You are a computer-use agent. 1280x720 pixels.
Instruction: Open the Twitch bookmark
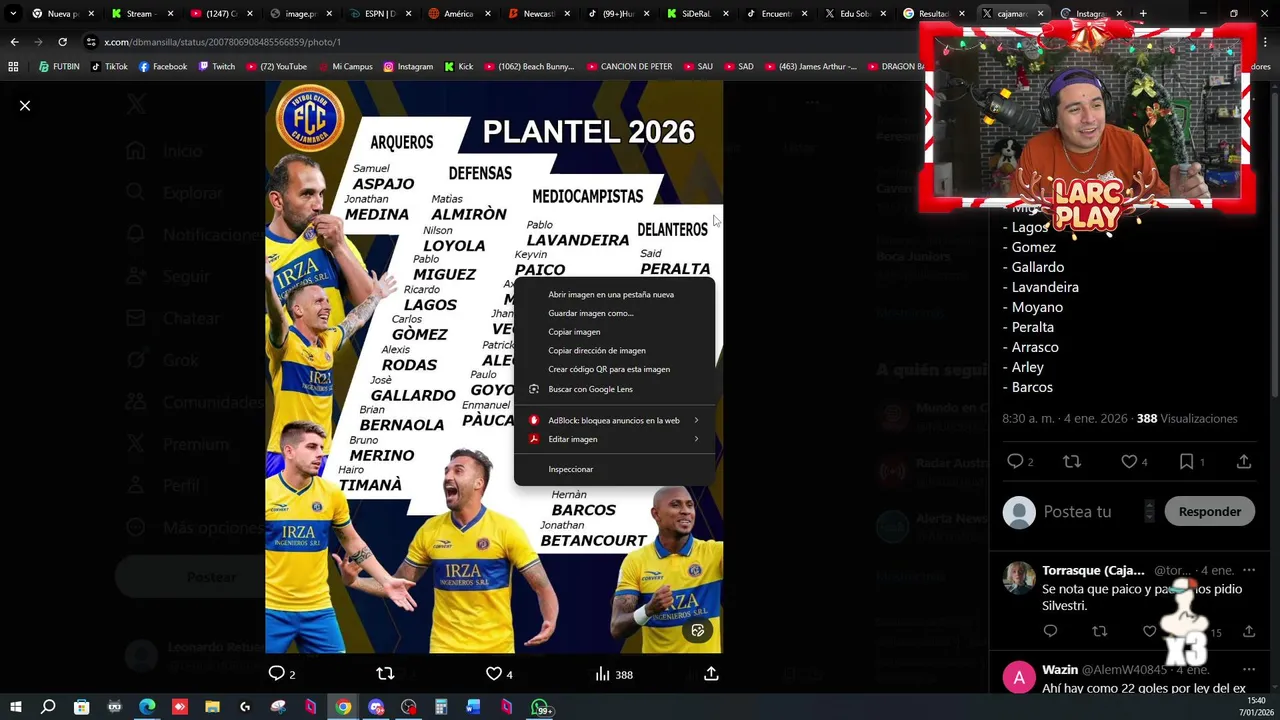click(217, 66)
